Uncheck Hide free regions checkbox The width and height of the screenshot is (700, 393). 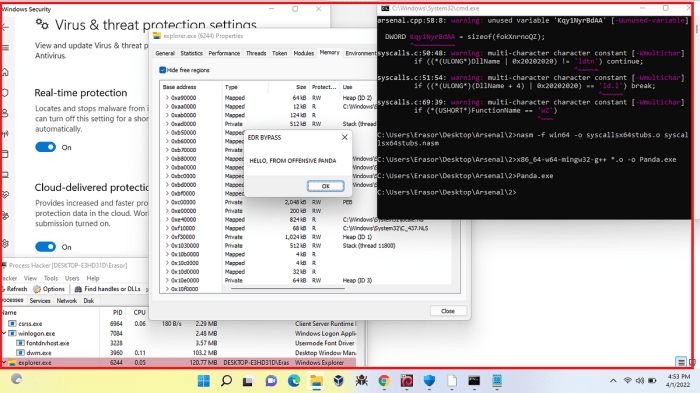162,70
